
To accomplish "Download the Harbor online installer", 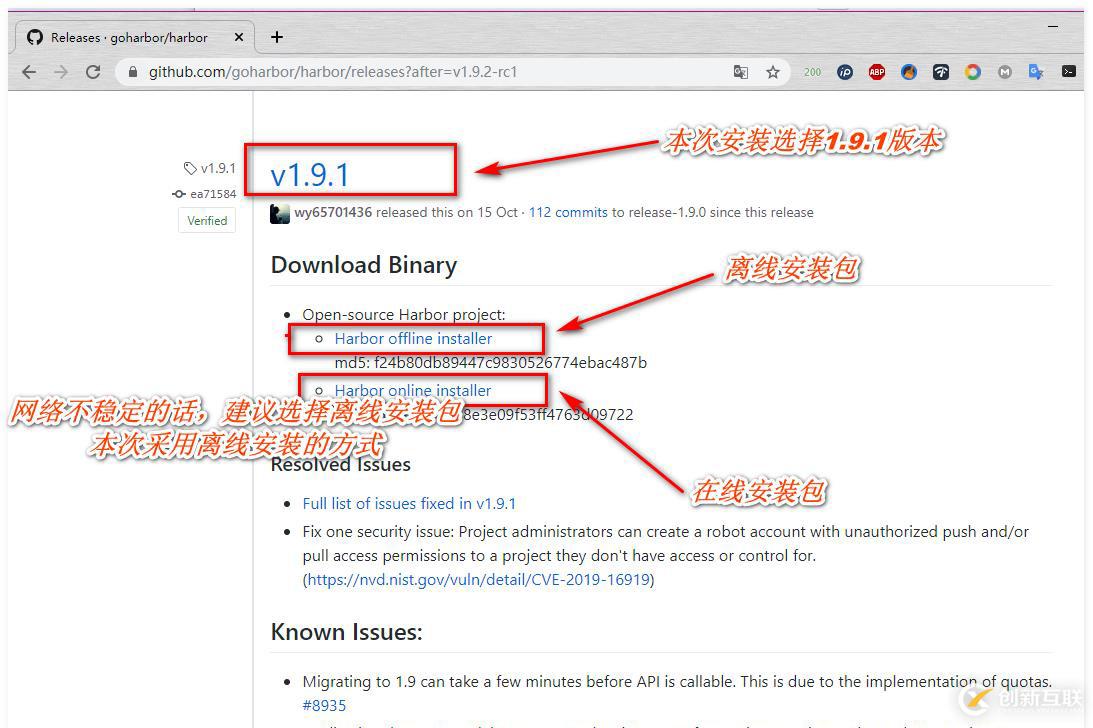I will coord(413,390).
